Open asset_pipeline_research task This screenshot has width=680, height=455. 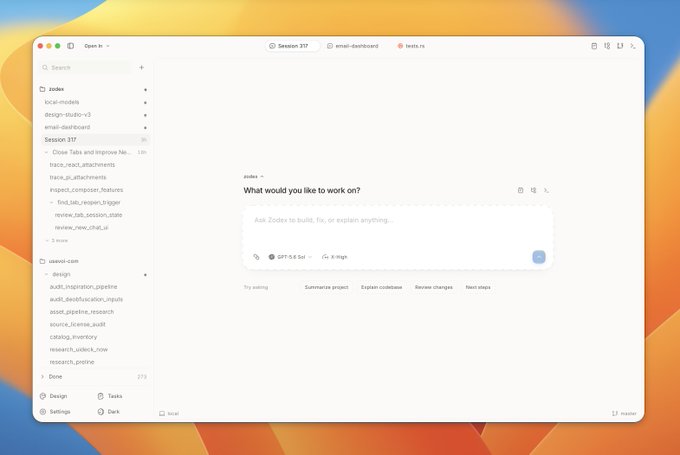[82, 312]
